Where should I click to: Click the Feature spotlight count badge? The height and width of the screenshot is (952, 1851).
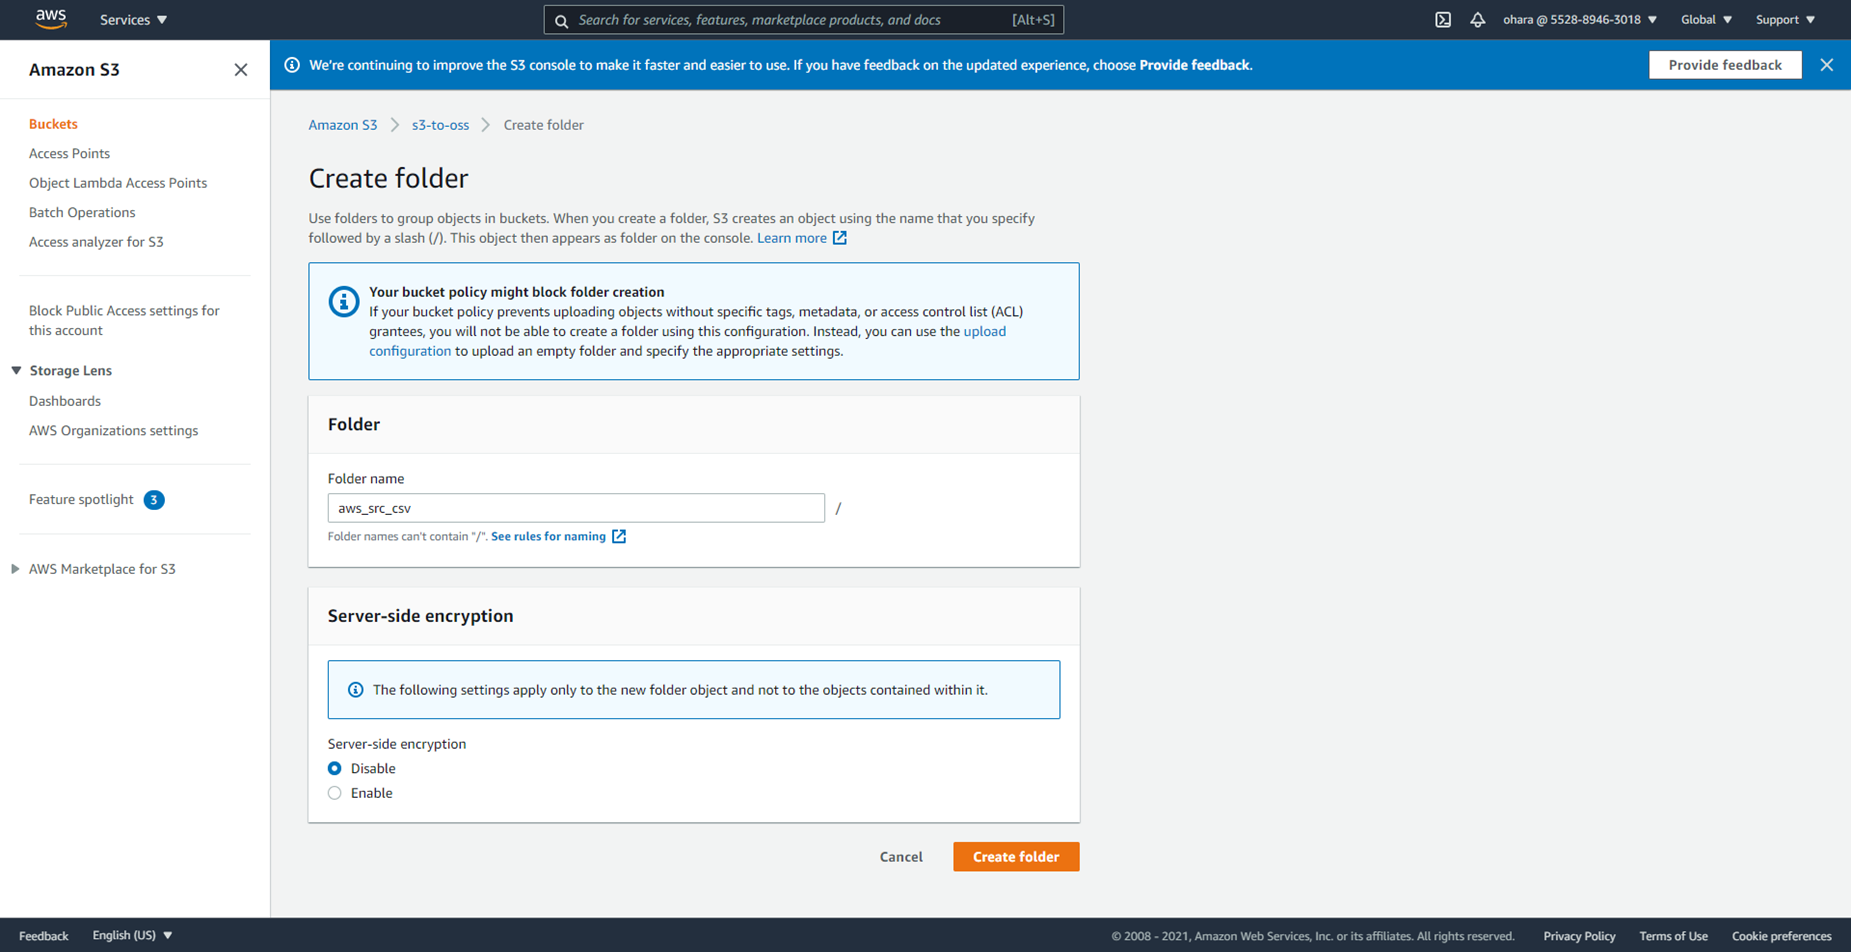[x=154, y=500]
